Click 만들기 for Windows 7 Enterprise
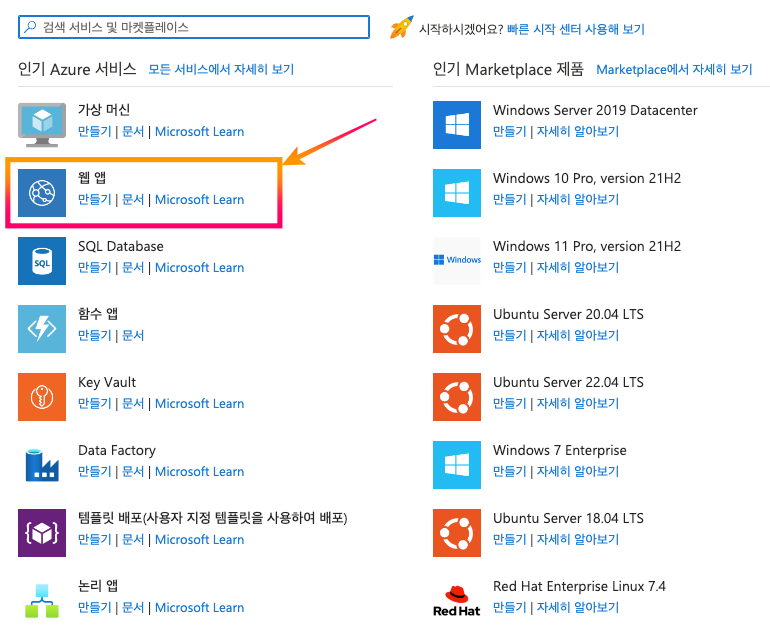Image resolution: width=770 pixels, height=637 pixels. (x=510, y=471)
